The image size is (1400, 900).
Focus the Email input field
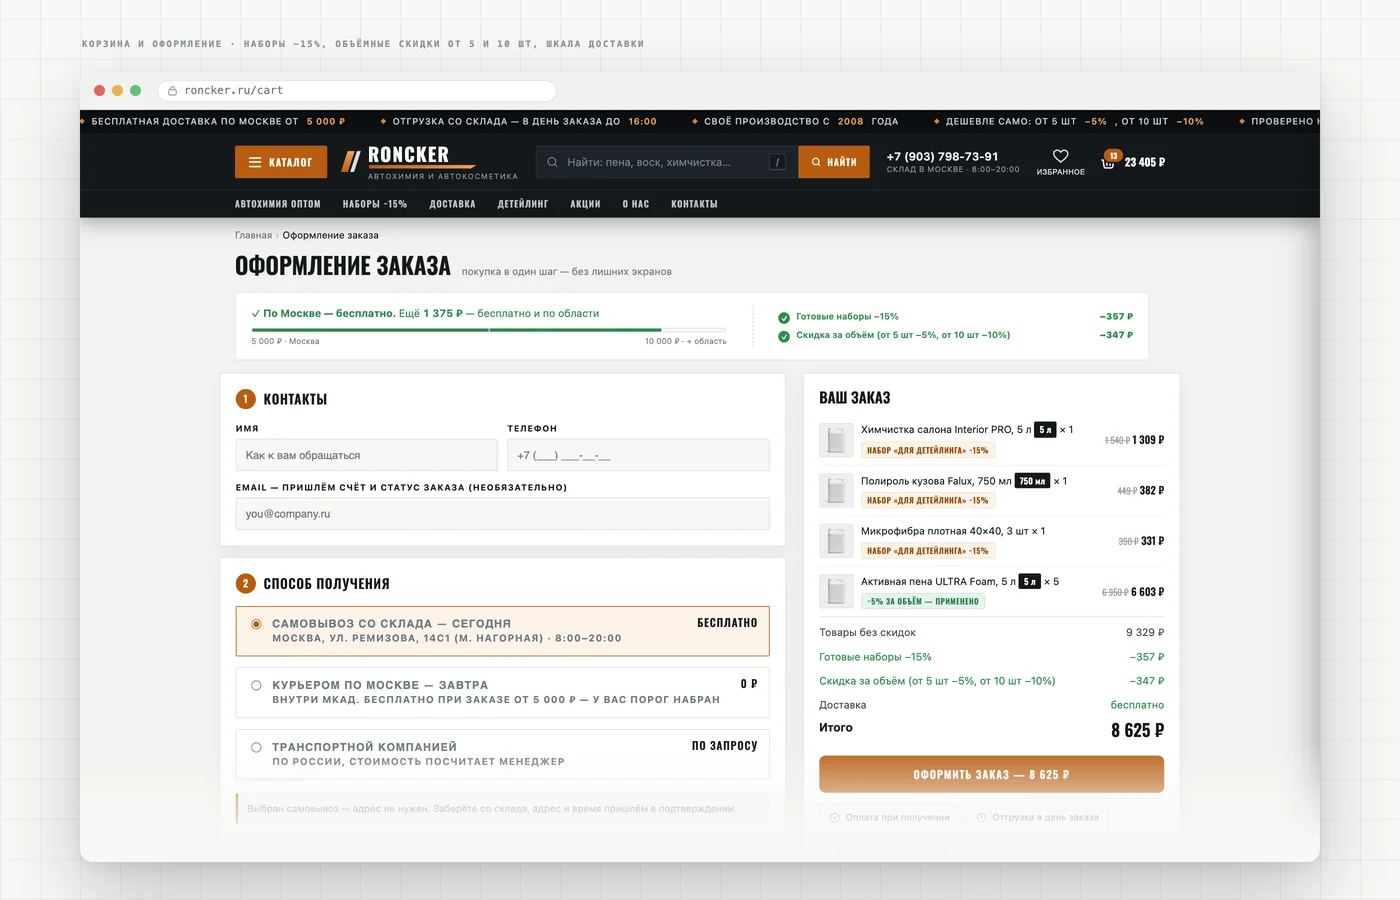pyautogui.click(x=503, y=514)
